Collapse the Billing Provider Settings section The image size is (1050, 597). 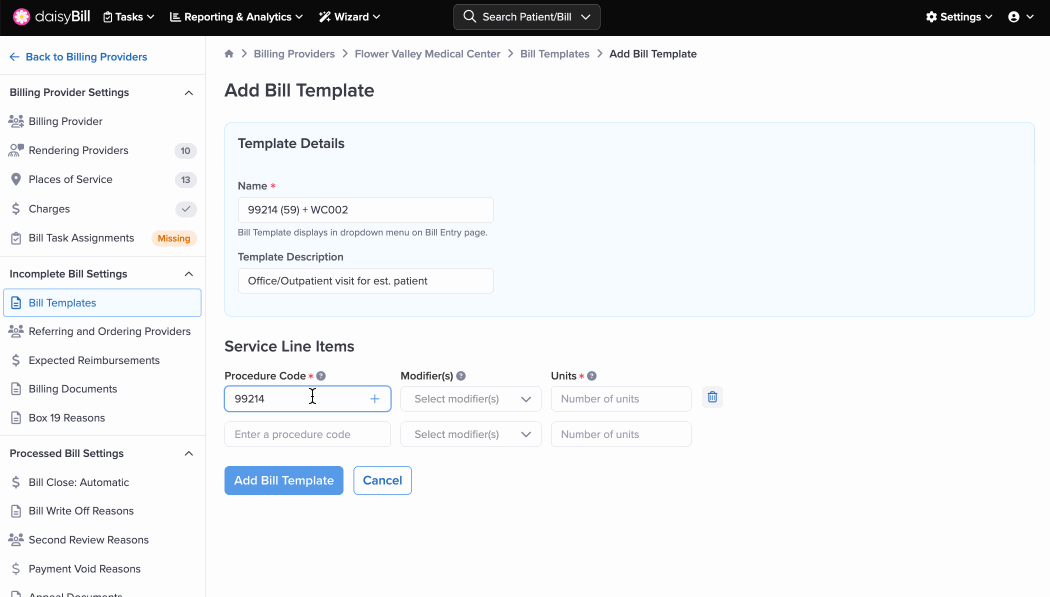(x=189, y=93)
